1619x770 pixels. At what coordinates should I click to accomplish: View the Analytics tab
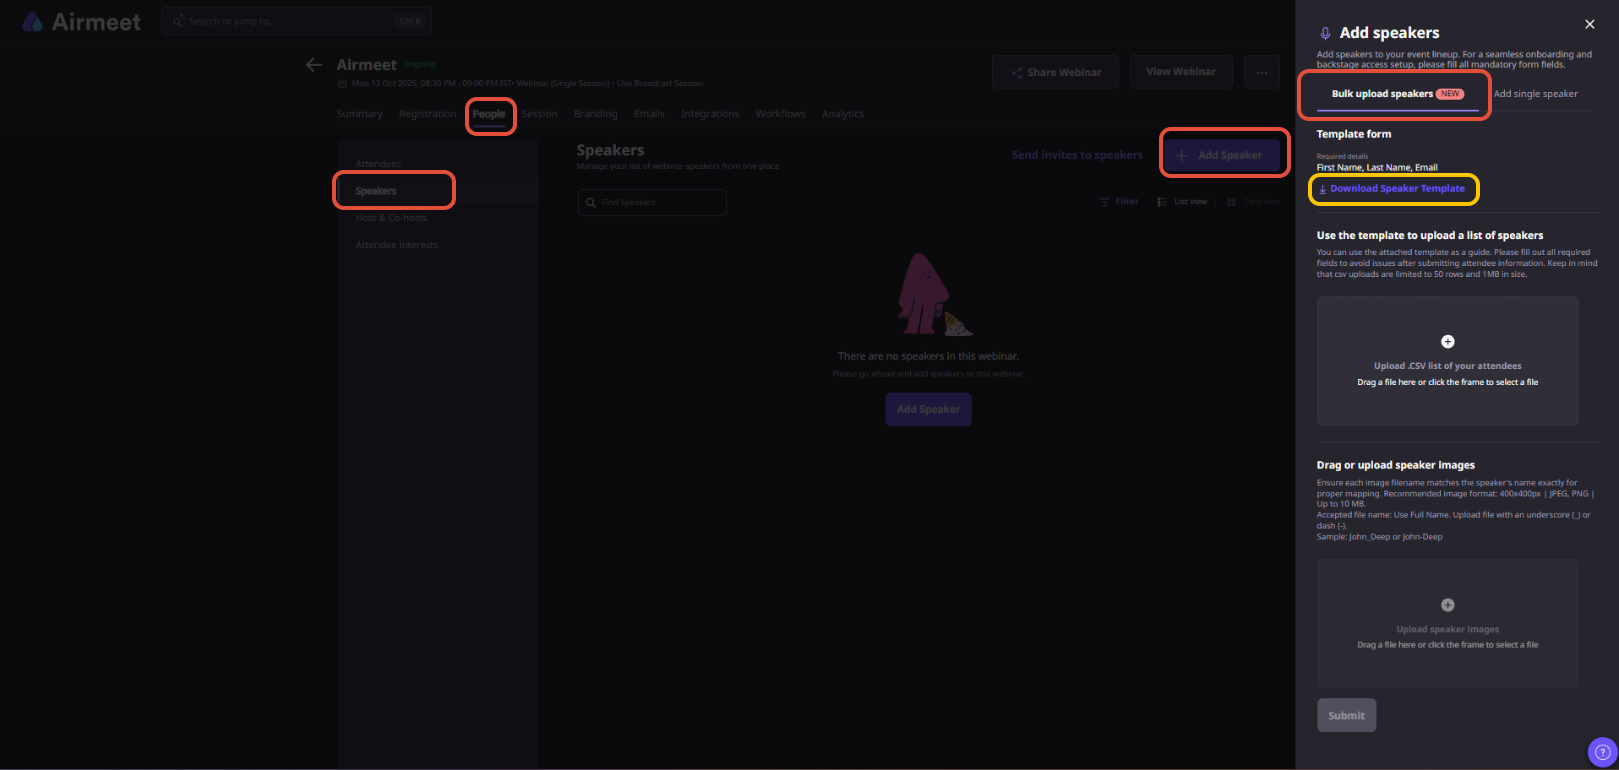point(843,114)
